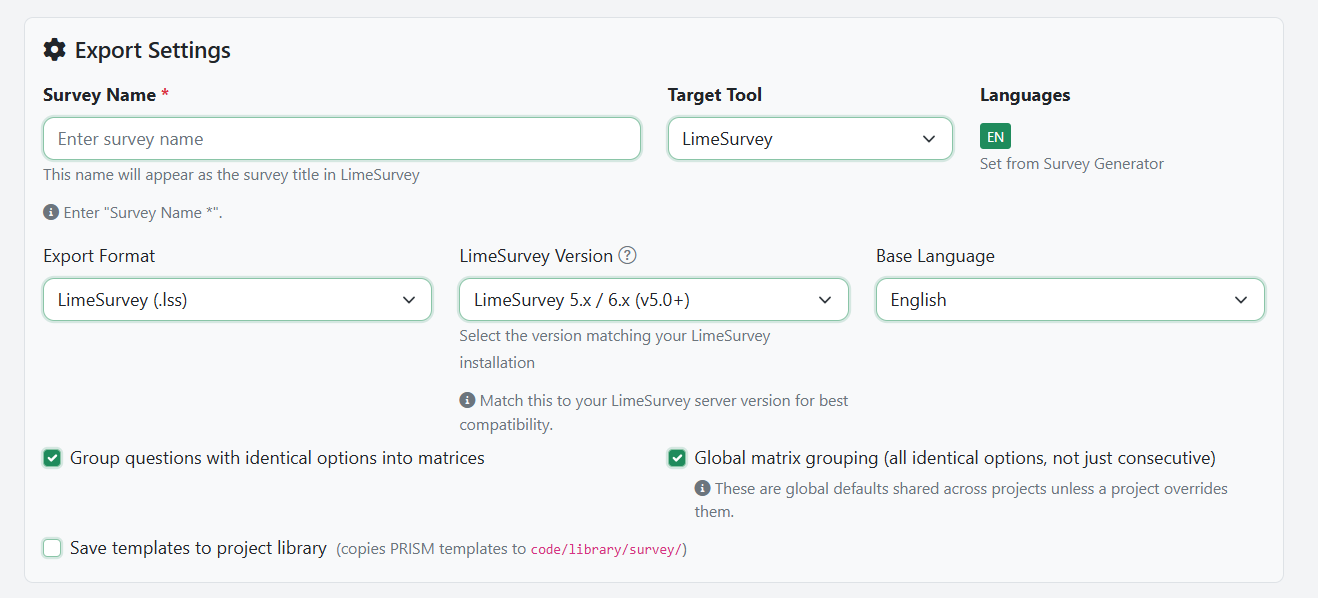Click the LimeSurvey Version help question-mark icon
The width and height of the screenshot is (1318, 598).
pyautogui.click(x=627, y=255)
